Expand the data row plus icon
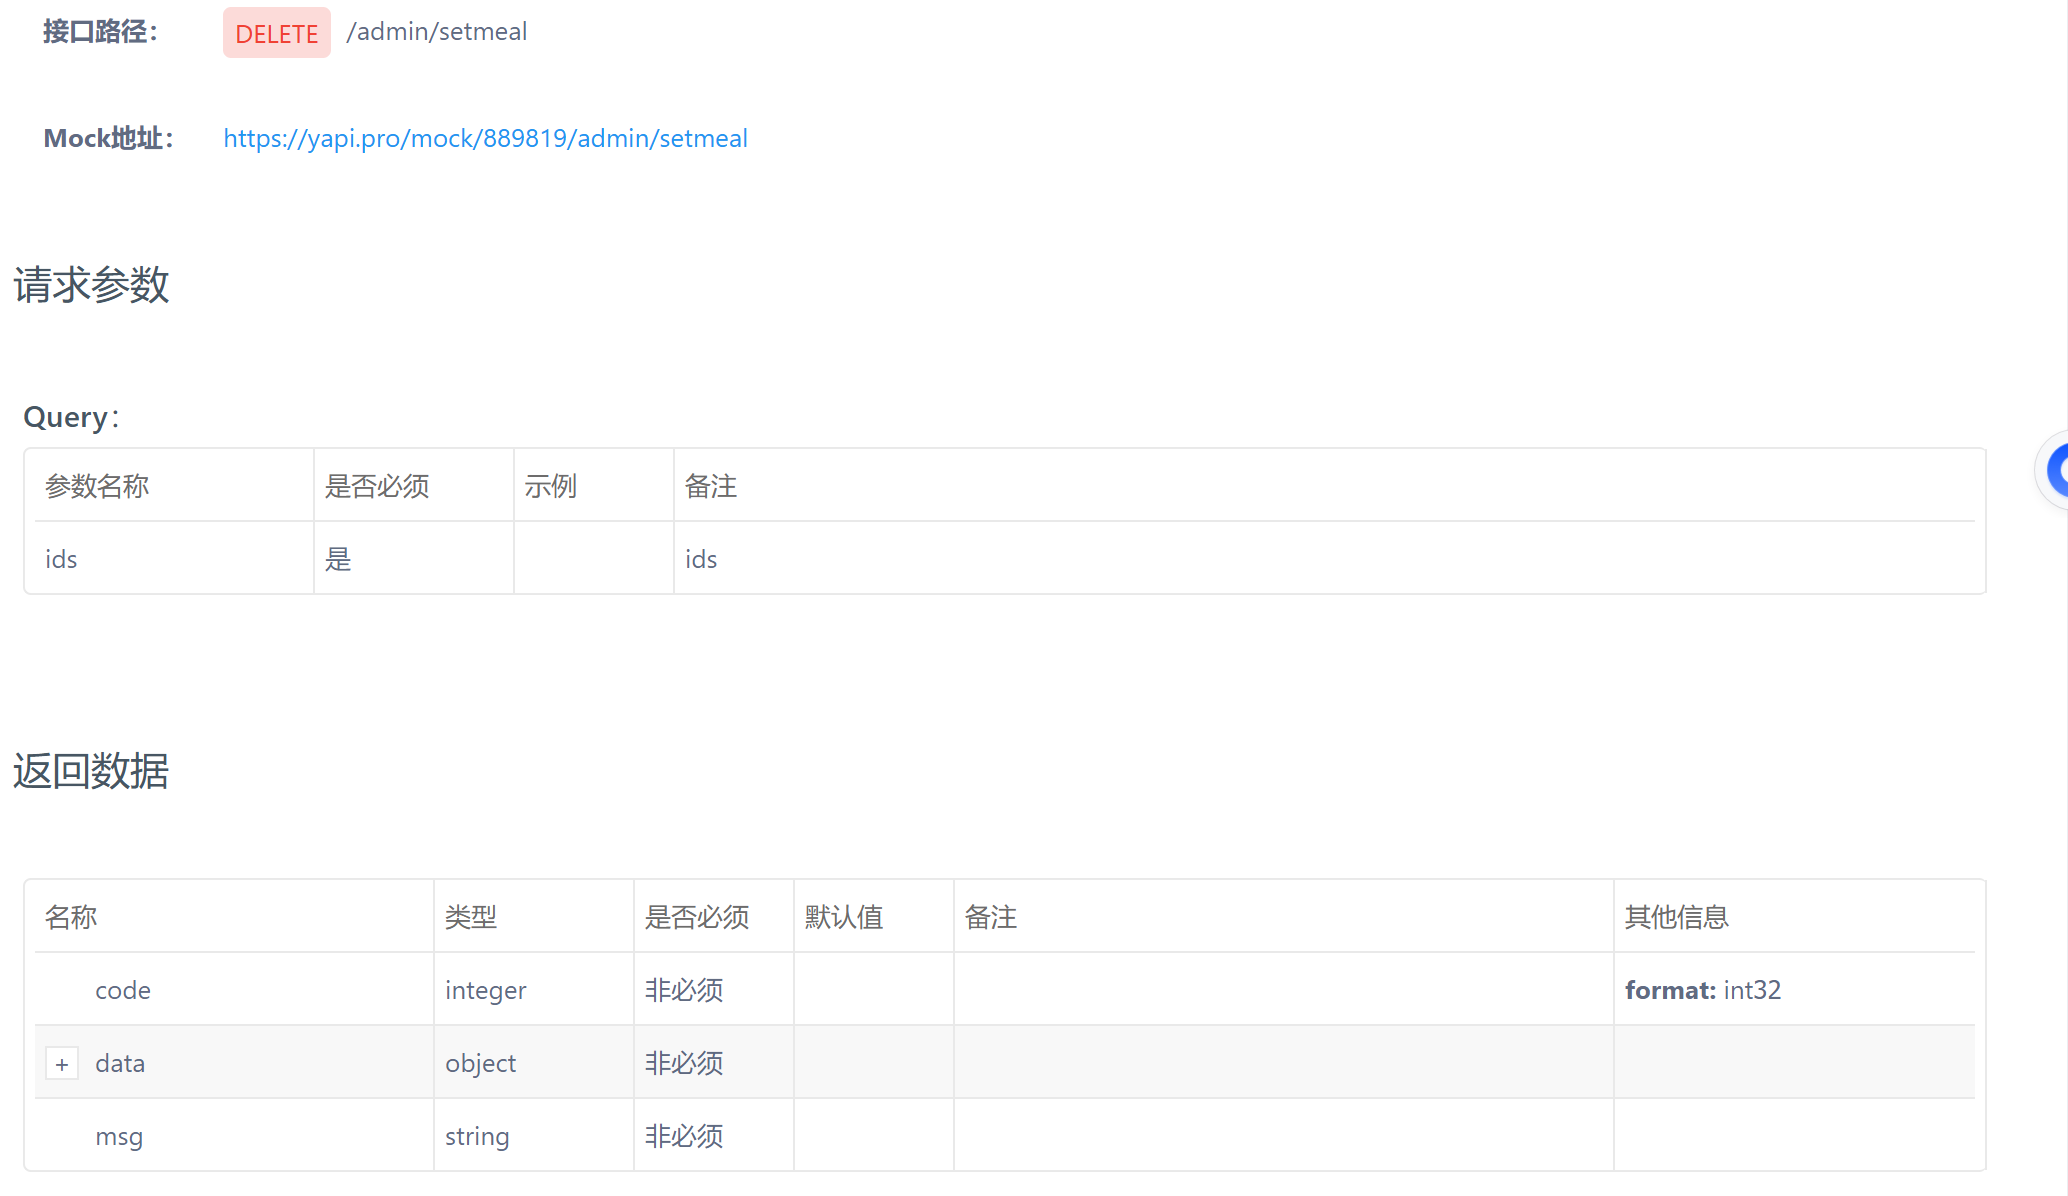The image size is (2068, 1196). [x=62, y=1064]
